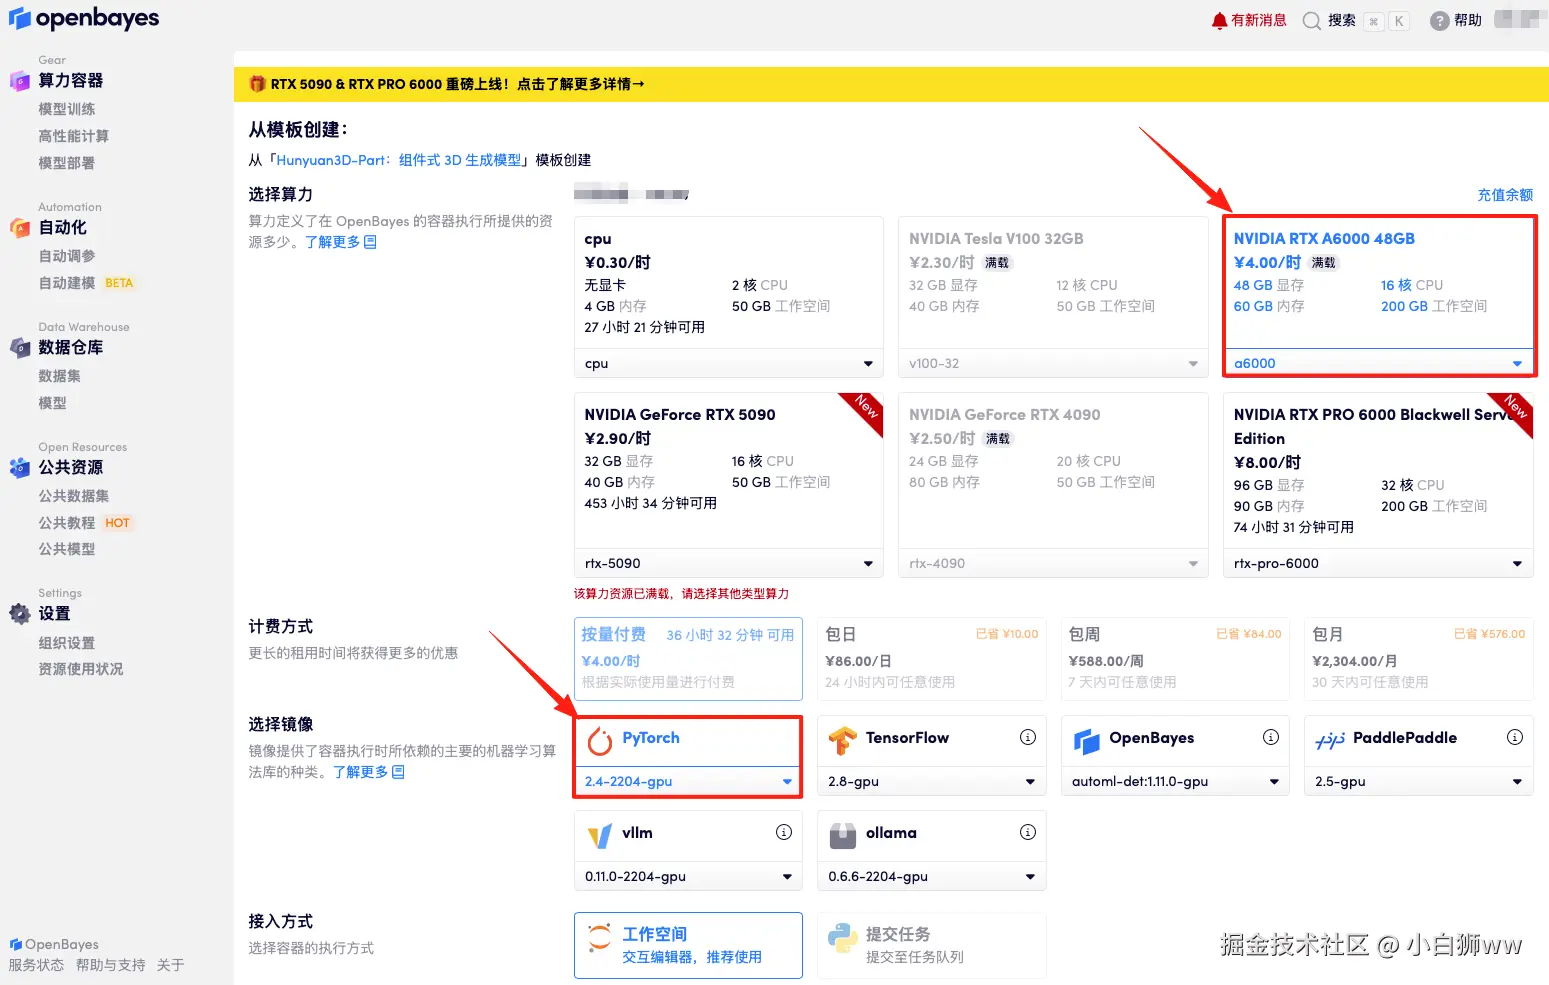Click the 算力容器 sidebar icon

click(20, 81)
